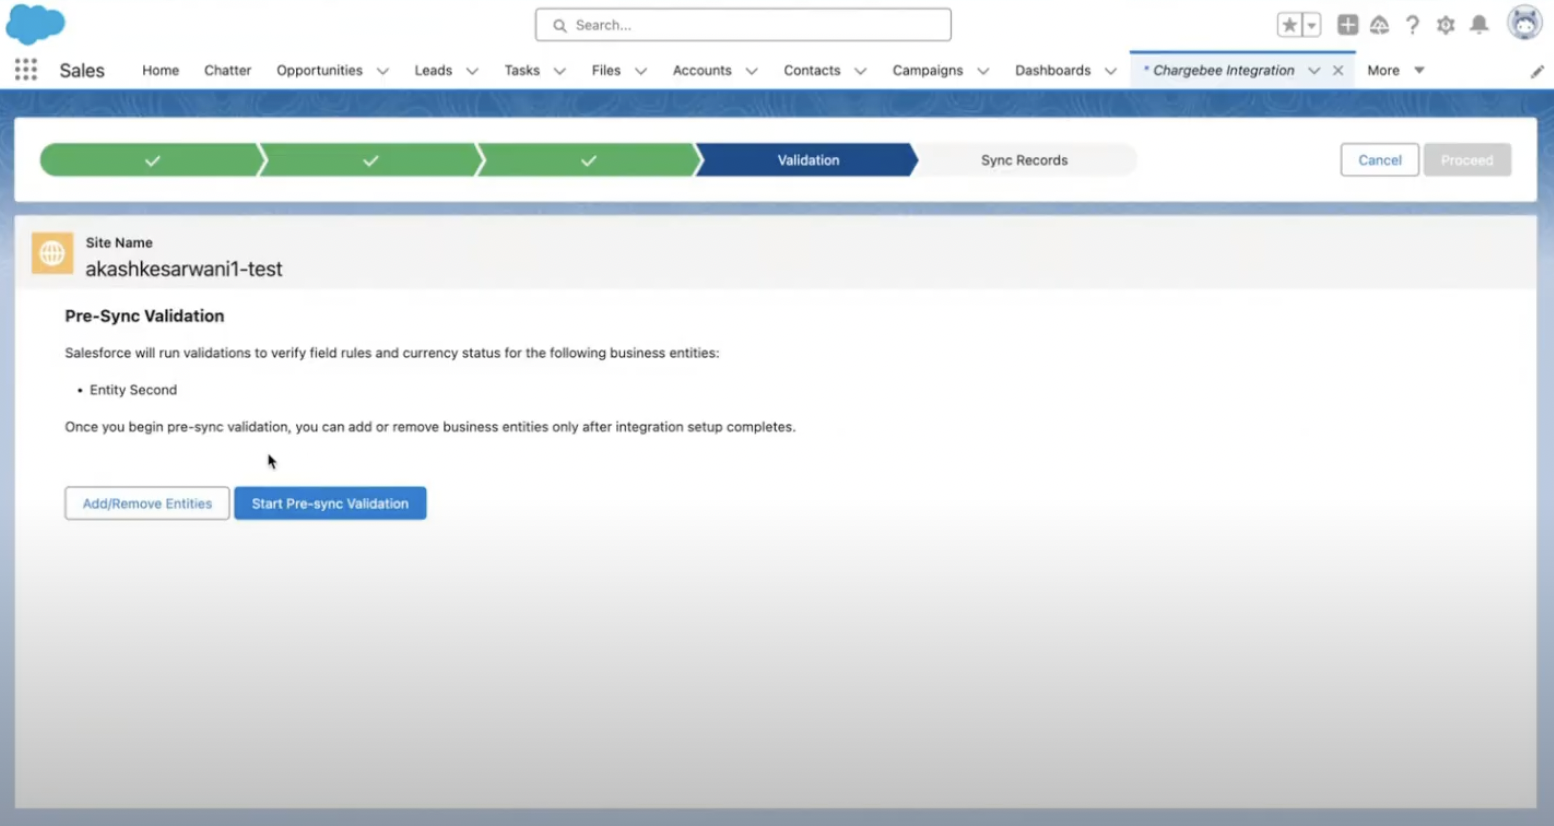The image size is (1554, 826).
Task: View notifications bell icon
Action: (1479, 25)
